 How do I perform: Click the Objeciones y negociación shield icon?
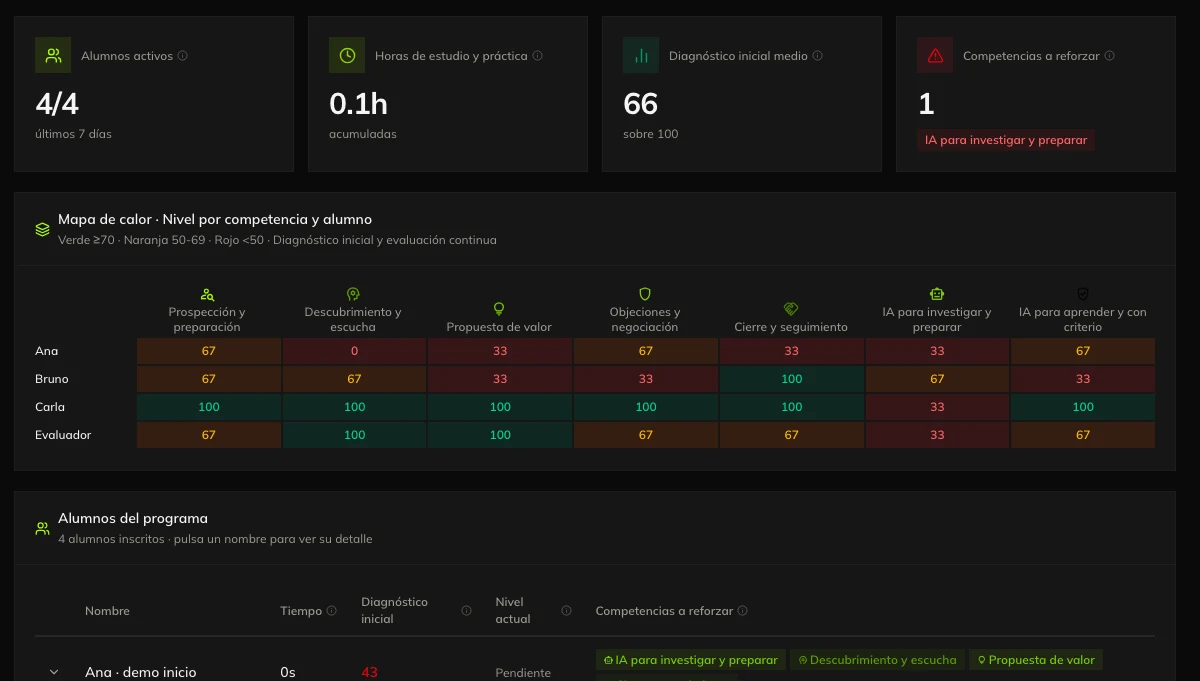(645, 294)
